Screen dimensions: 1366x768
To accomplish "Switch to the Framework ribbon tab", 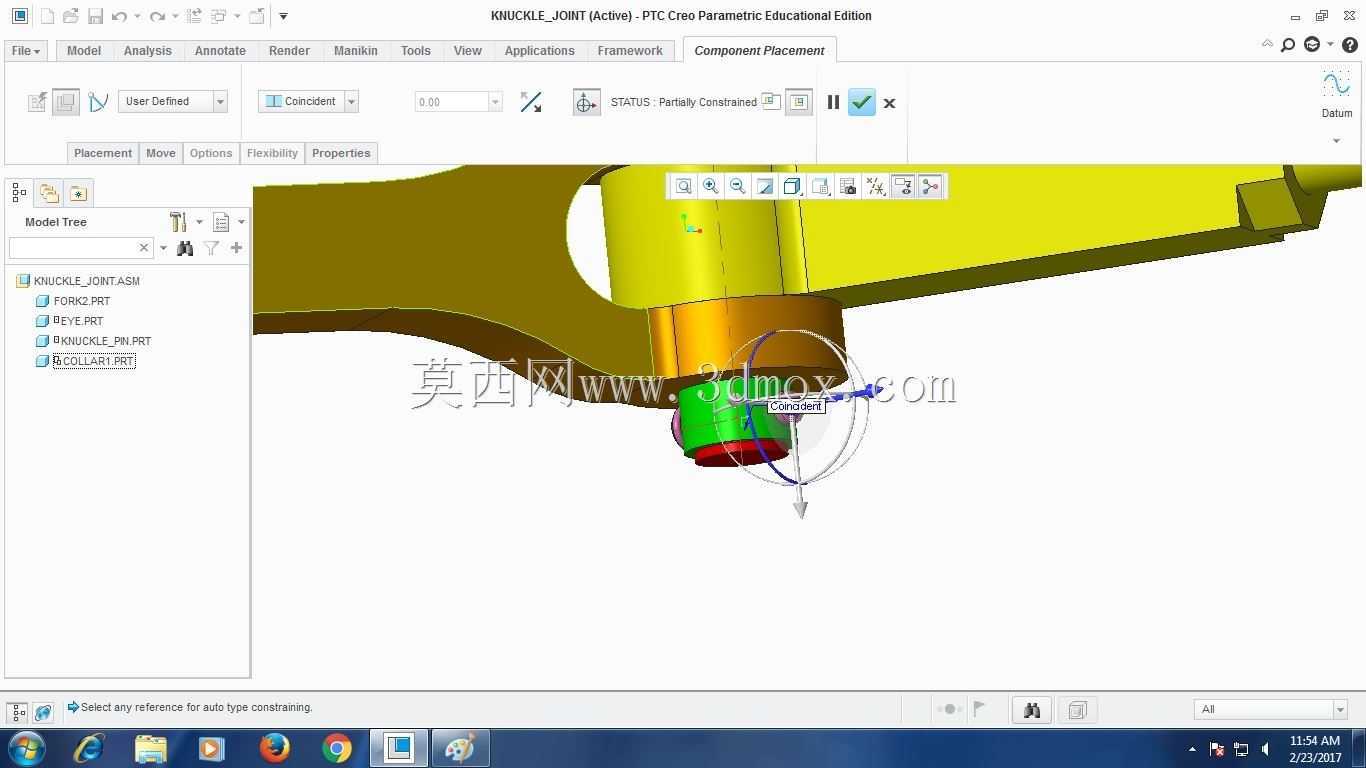I will (630, 51).
